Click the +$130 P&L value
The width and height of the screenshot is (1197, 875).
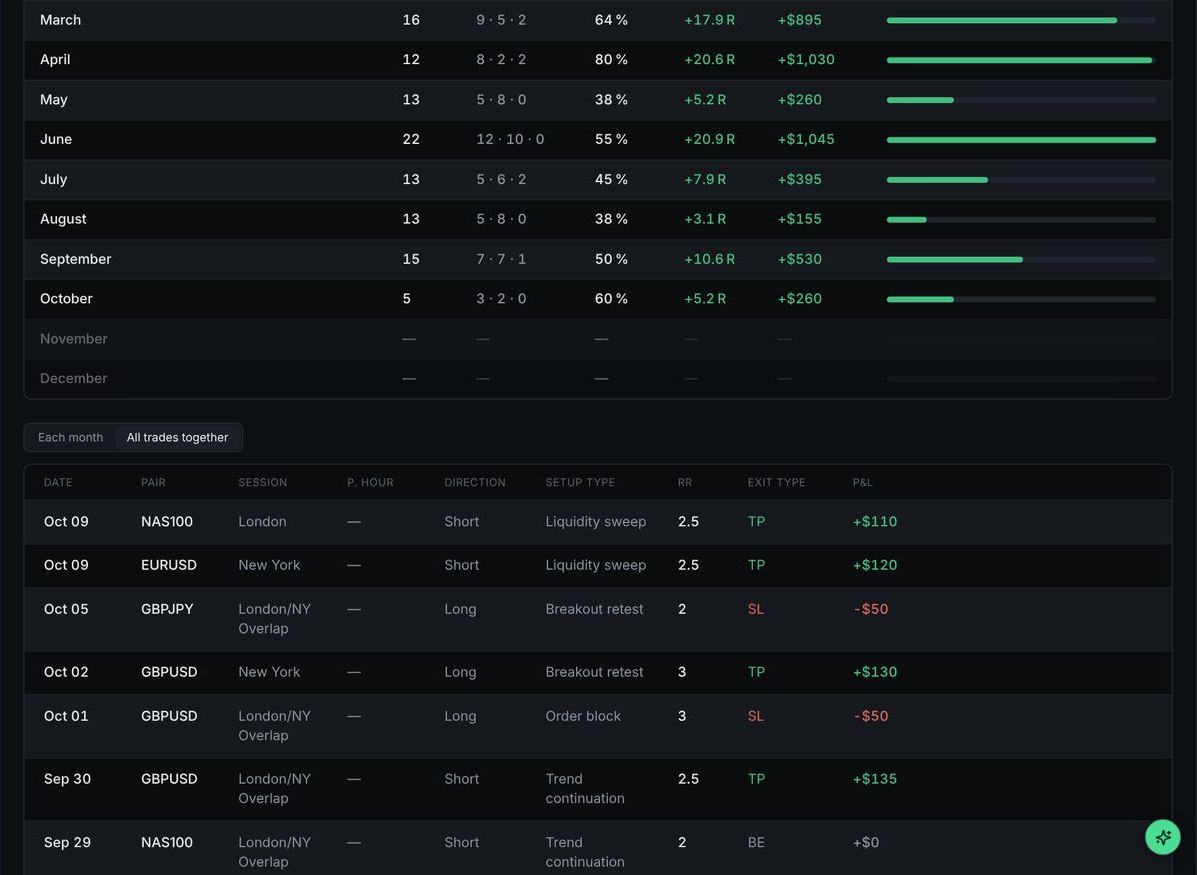875,673
